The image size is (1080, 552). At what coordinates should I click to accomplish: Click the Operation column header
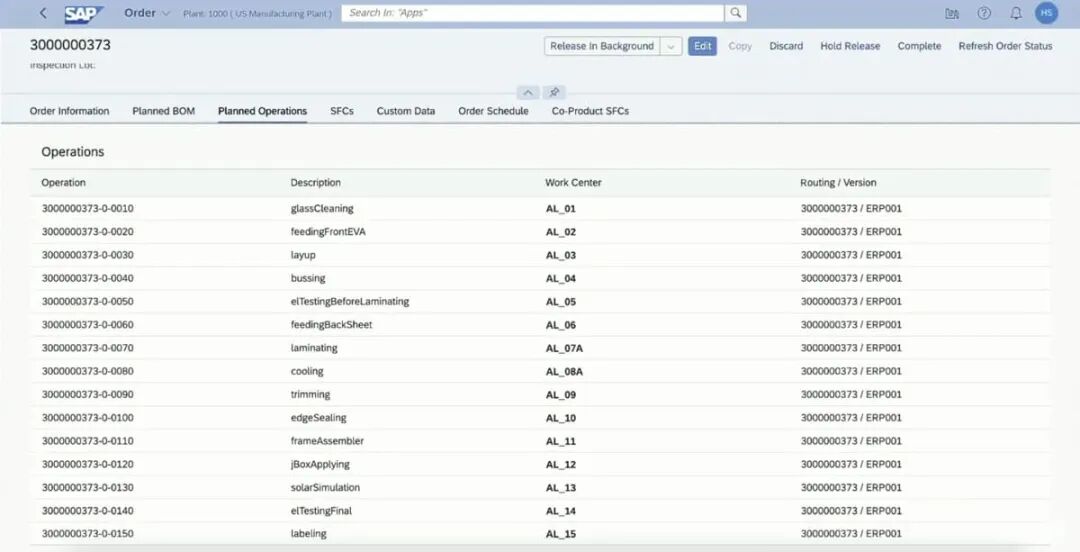pos(63,183)
